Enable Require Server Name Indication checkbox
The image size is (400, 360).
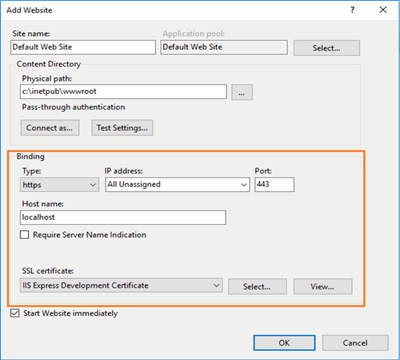point(24,235)
